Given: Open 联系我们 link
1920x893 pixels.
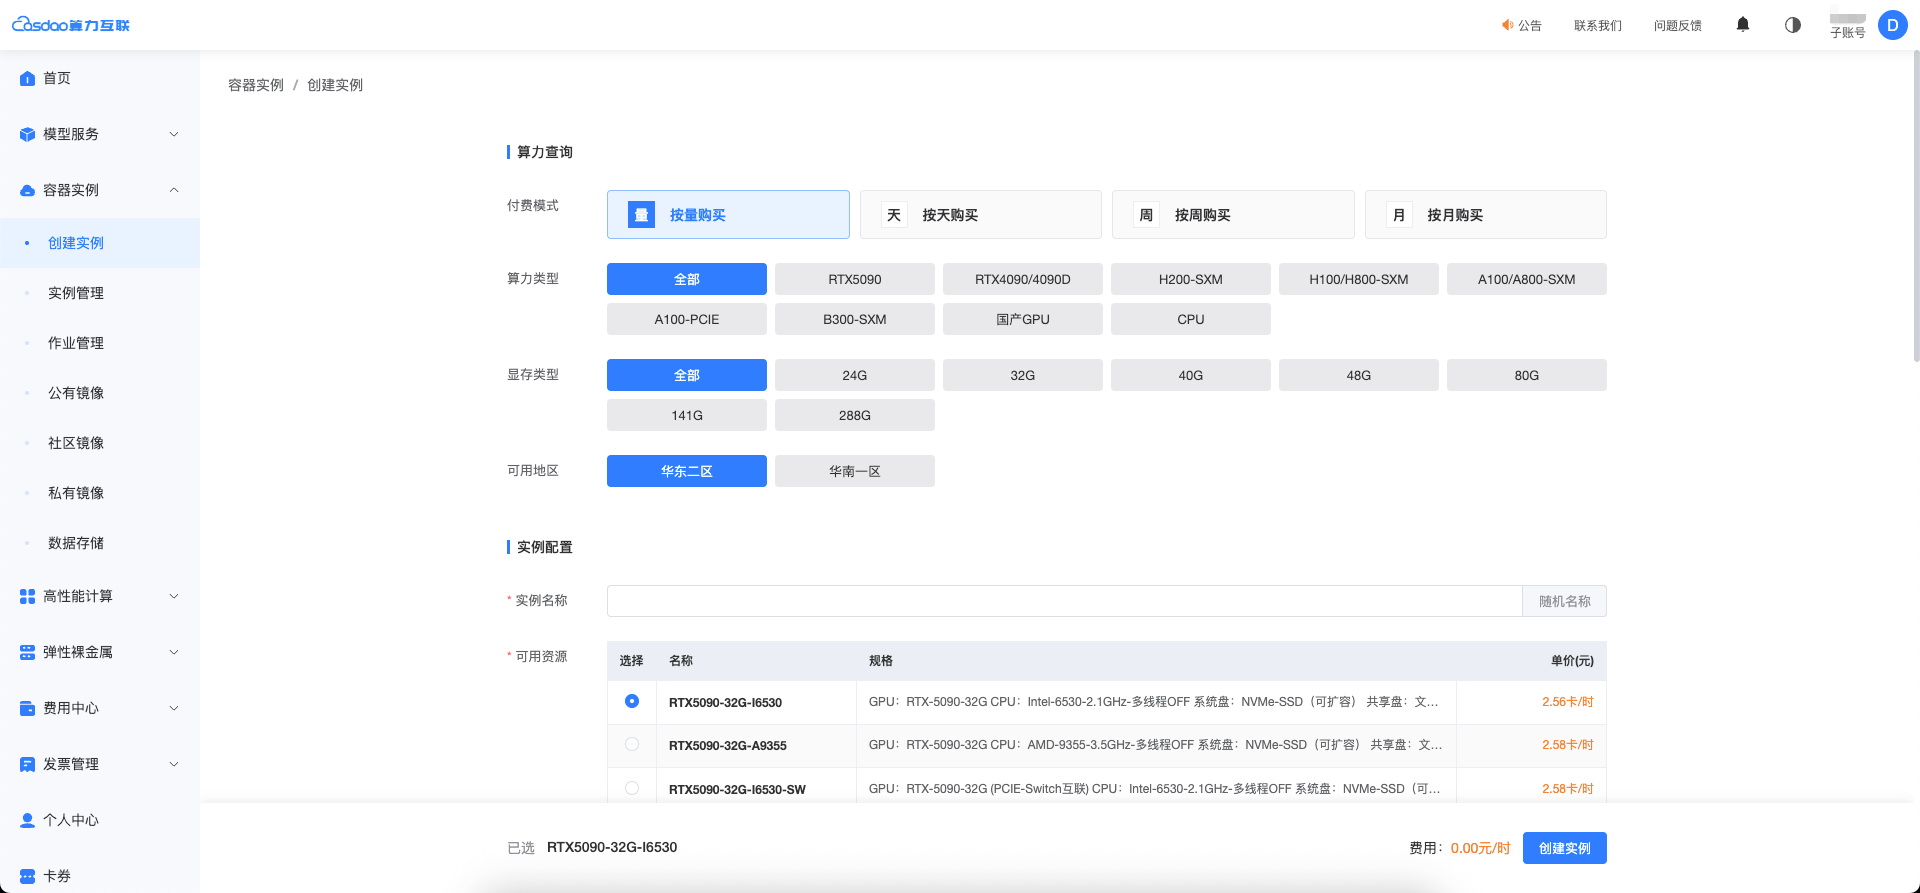Looking at the screenshot, I should tap(1598, 25).
